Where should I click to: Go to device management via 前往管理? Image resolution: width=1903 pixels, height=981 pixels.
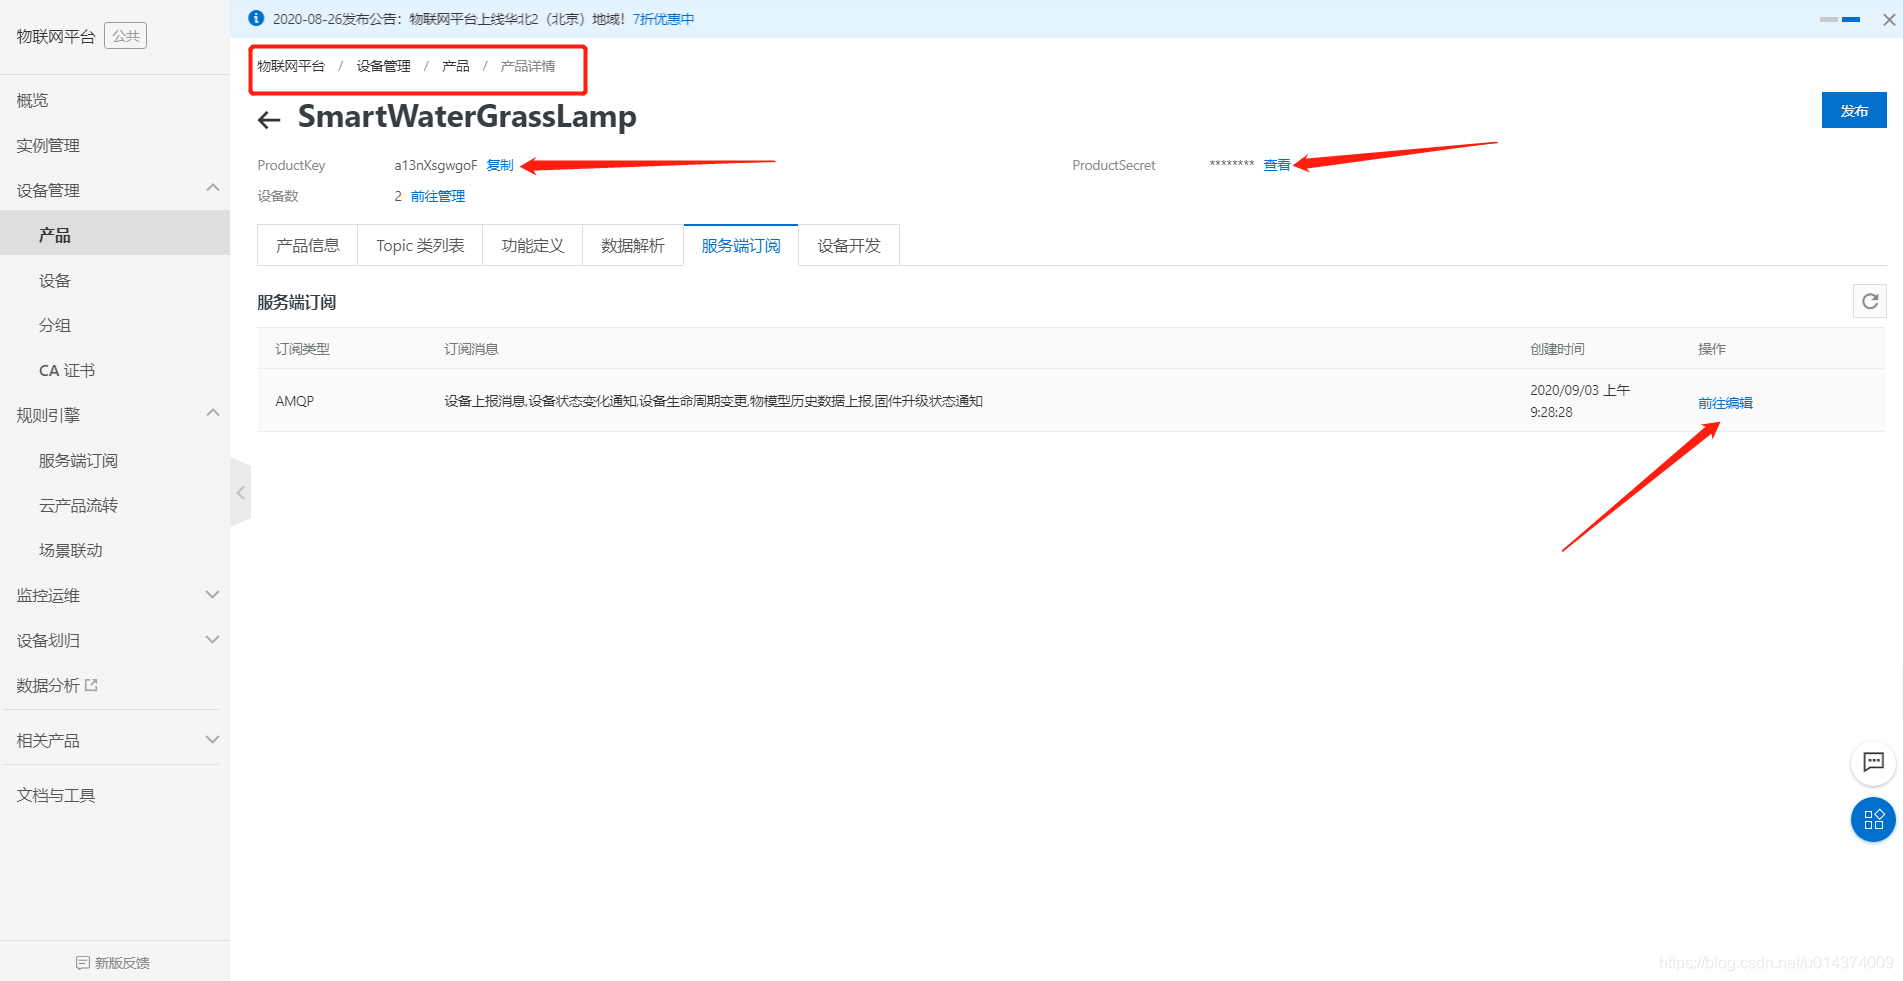pyautogui.click(x=438, y=197)
